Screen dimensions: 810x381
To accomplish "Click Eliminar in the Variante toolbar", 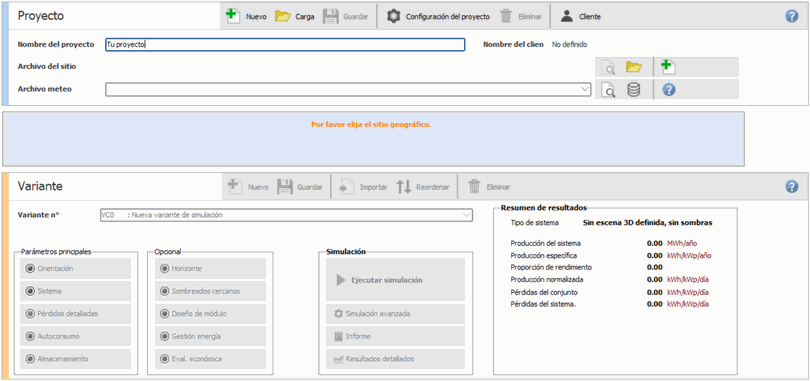I will point(489,187).
